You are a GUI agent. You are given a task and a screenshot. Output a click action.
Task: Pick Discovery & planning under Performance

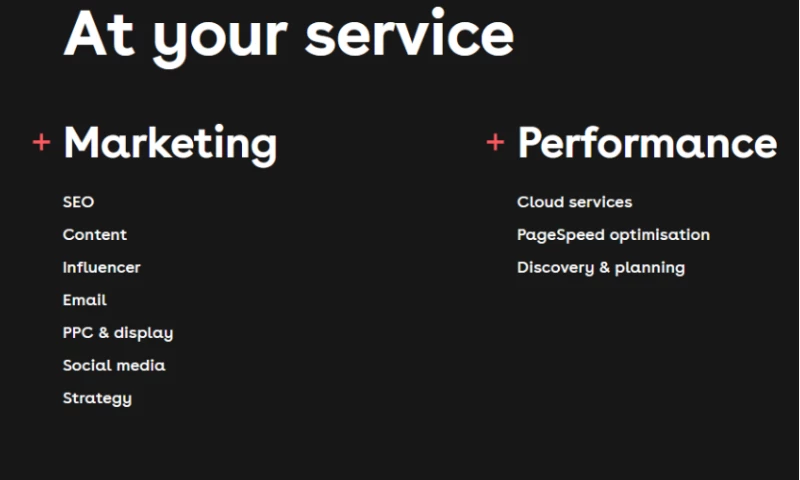pyautogui.click(x=600, y=268)
